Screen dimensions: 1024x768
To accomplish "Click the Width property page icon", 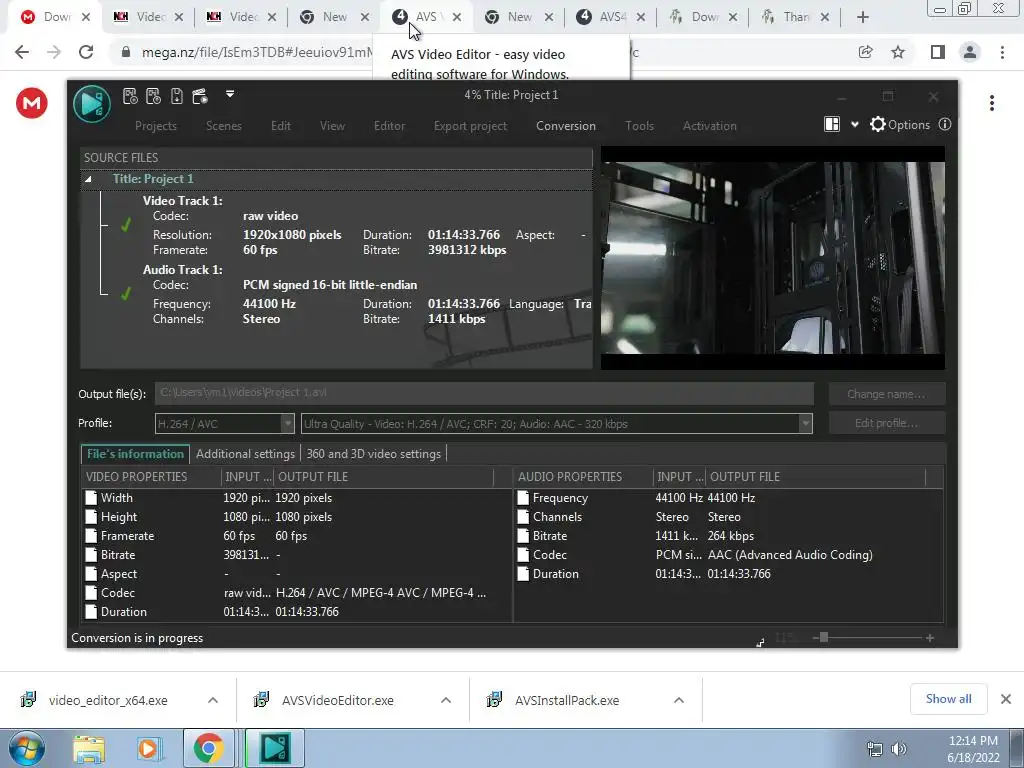I will [x=91, y=498].
